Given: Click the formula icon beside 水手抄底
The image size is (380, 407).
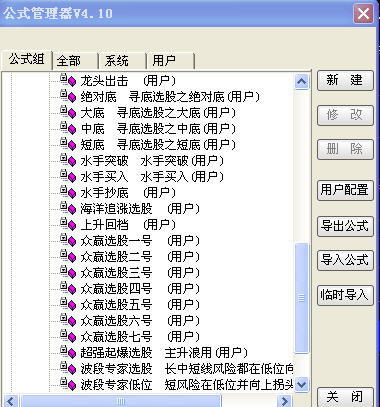Looking at the screenshot, I should tap(68, 192).
